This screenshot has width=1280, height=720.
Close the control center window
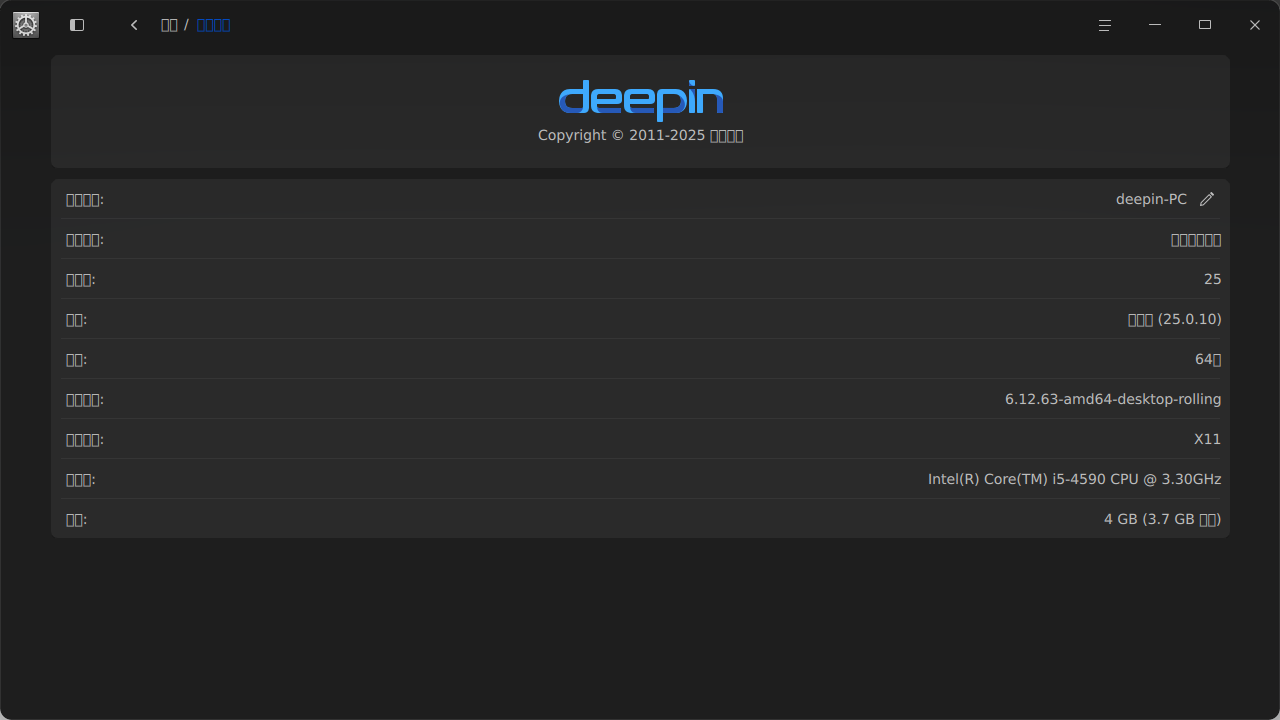click(x=1255, y=25)
